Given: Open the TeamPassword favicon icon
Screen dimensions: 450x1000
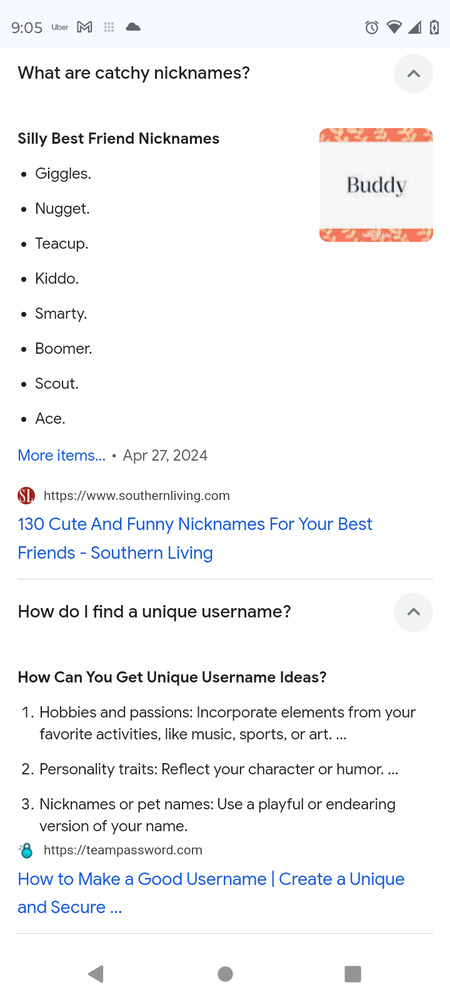Looking at the screenshot, I should [x=26, y=850].
